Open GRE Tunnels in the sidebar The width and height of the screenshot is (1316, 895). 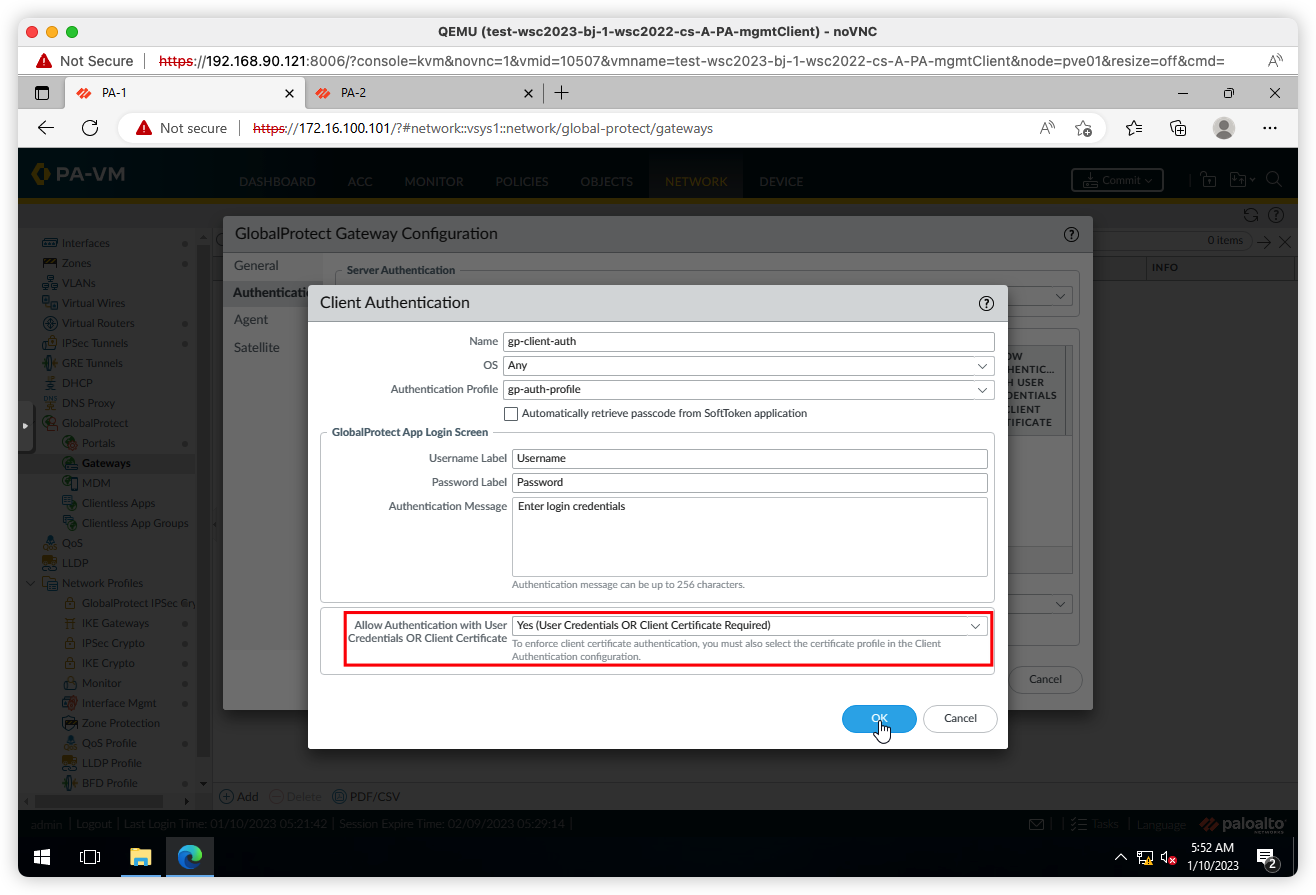coord(92,363)
